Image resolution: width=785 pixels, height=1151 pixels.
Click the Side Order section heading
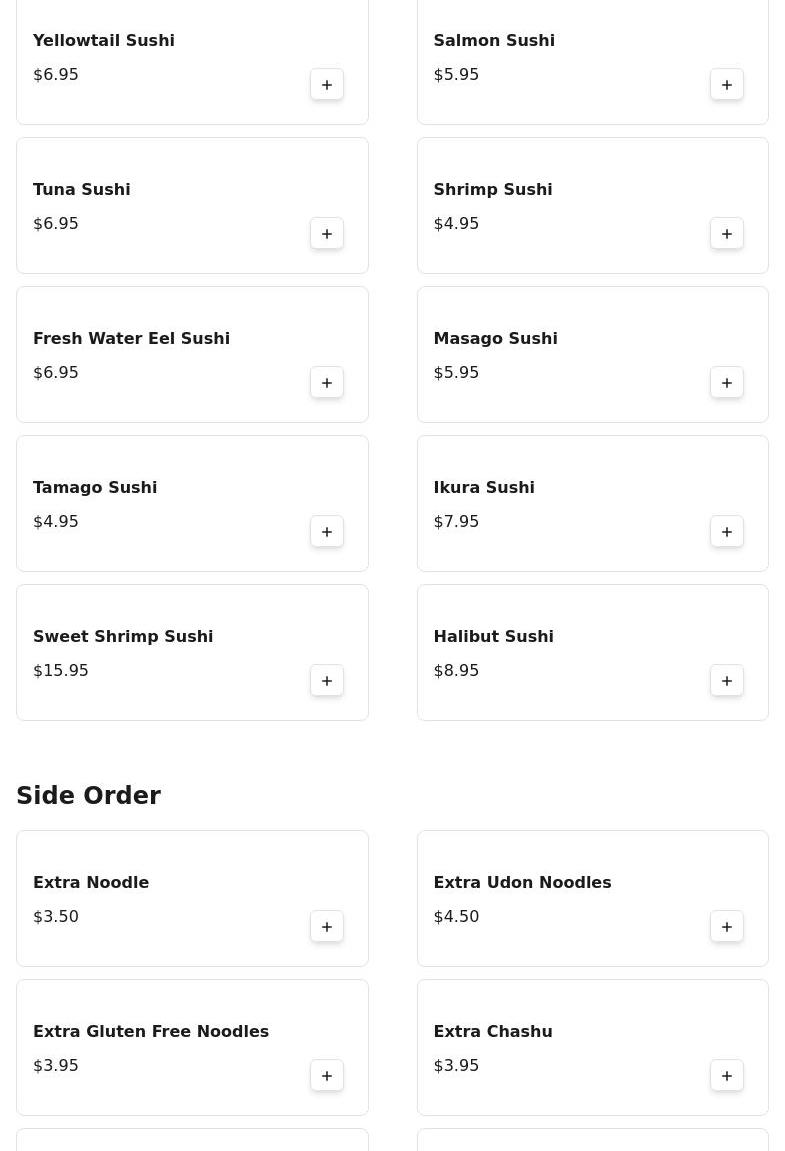88,796
